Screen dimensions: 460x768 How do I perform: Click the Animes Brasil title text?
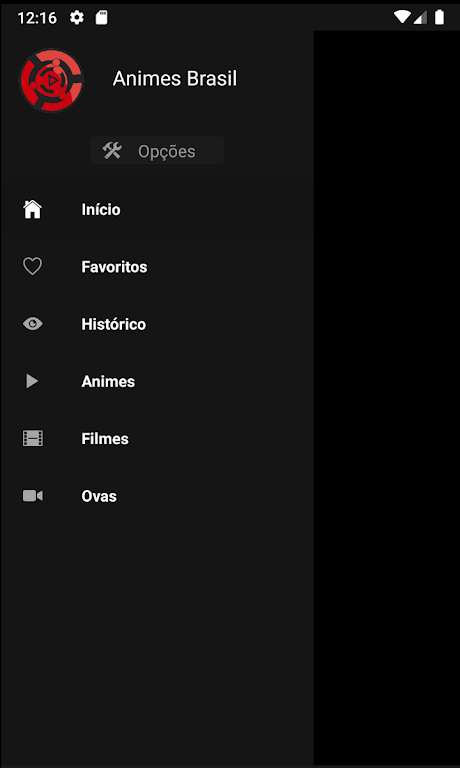coord(174,78)
